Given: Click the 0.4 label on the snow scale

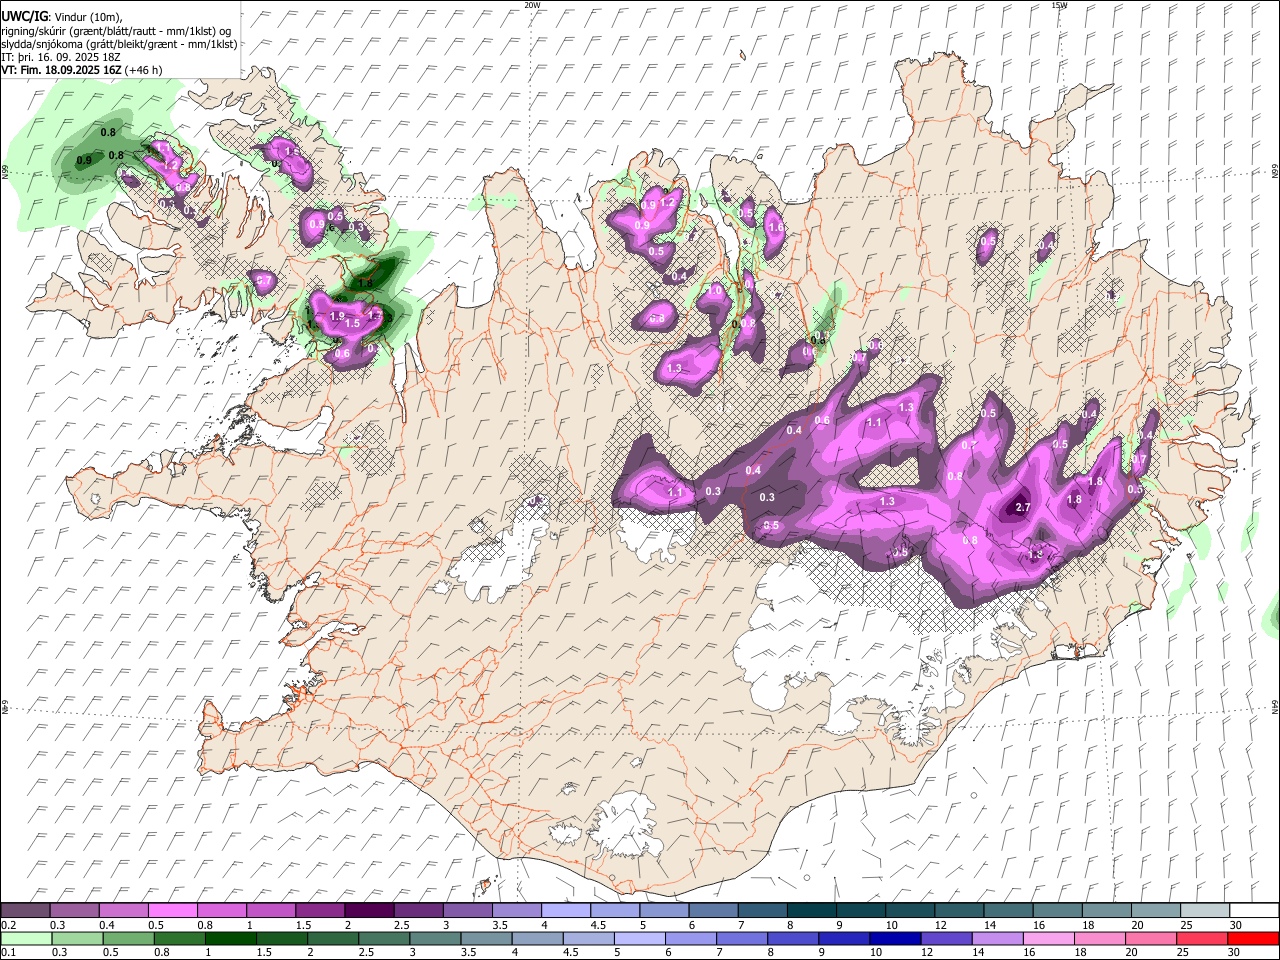Looking at the screenshot, I should 107,925.
